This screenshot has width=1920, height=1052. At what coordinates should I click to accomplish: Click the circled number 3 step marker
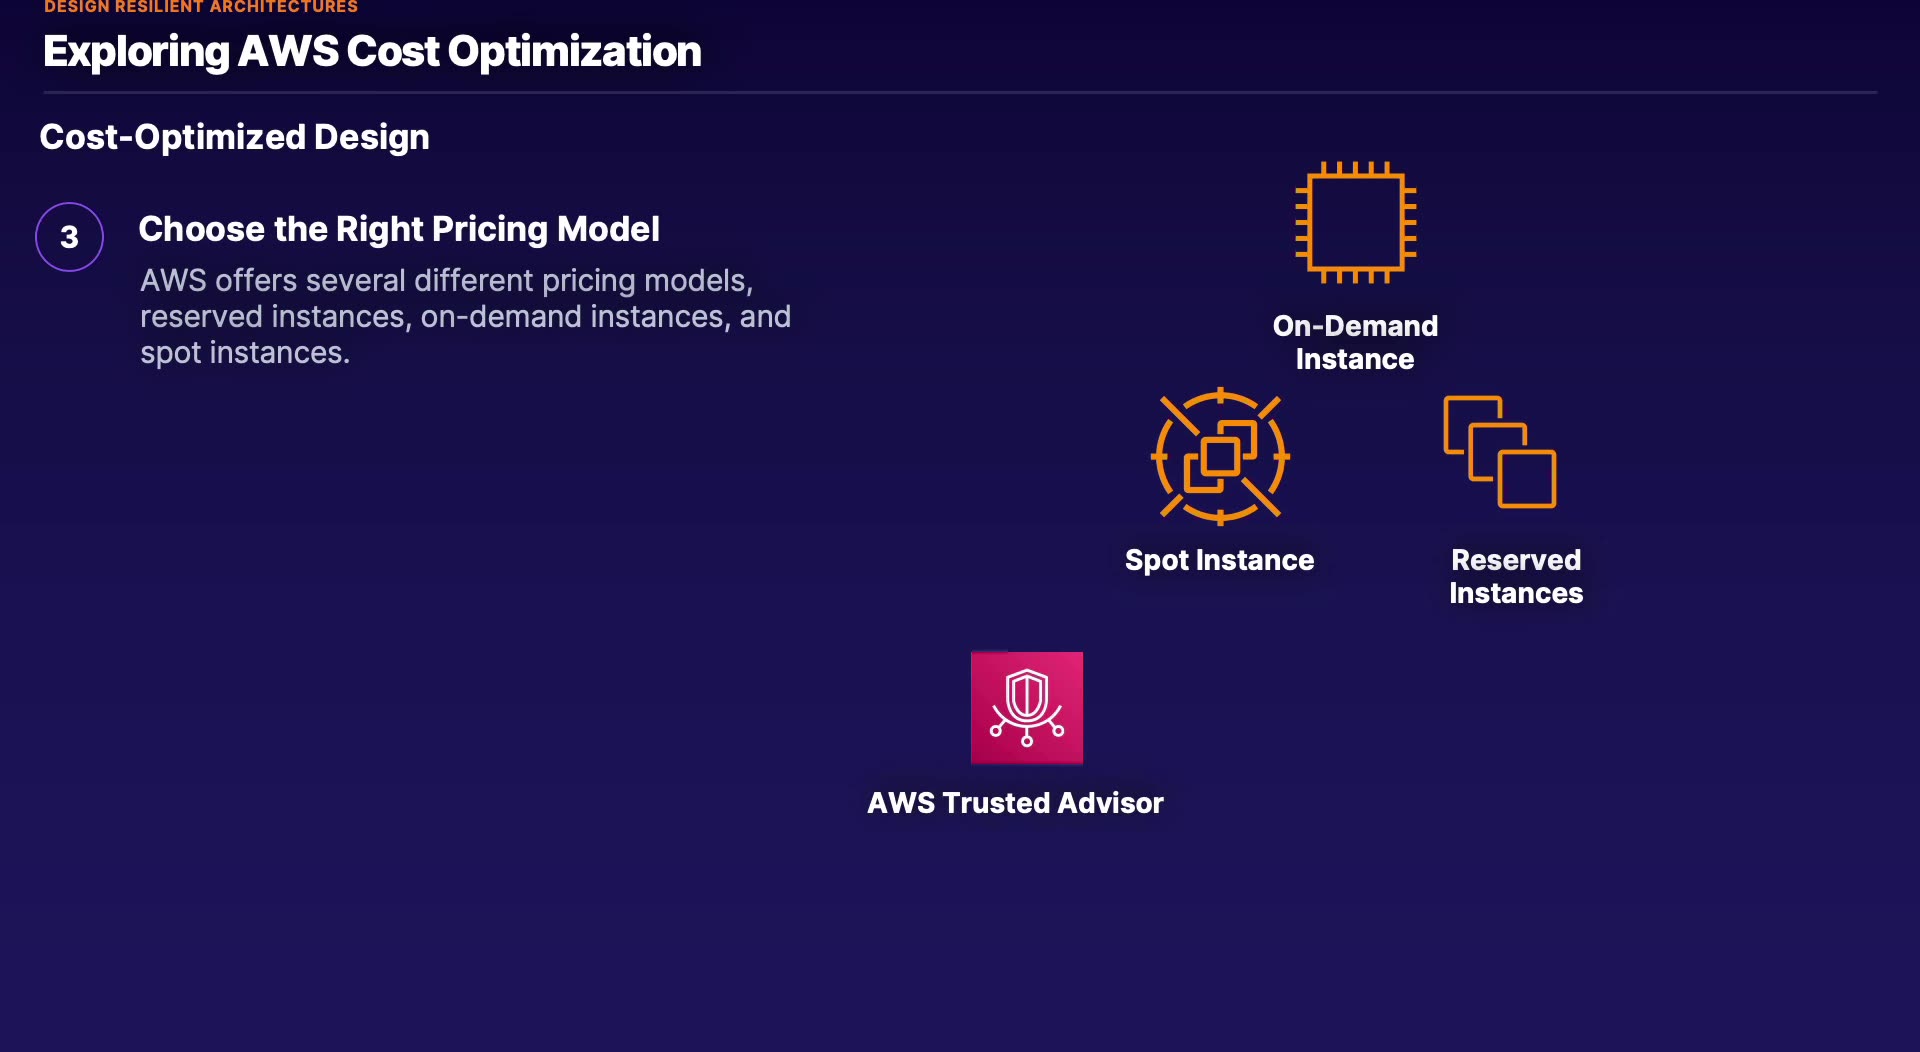69,237
